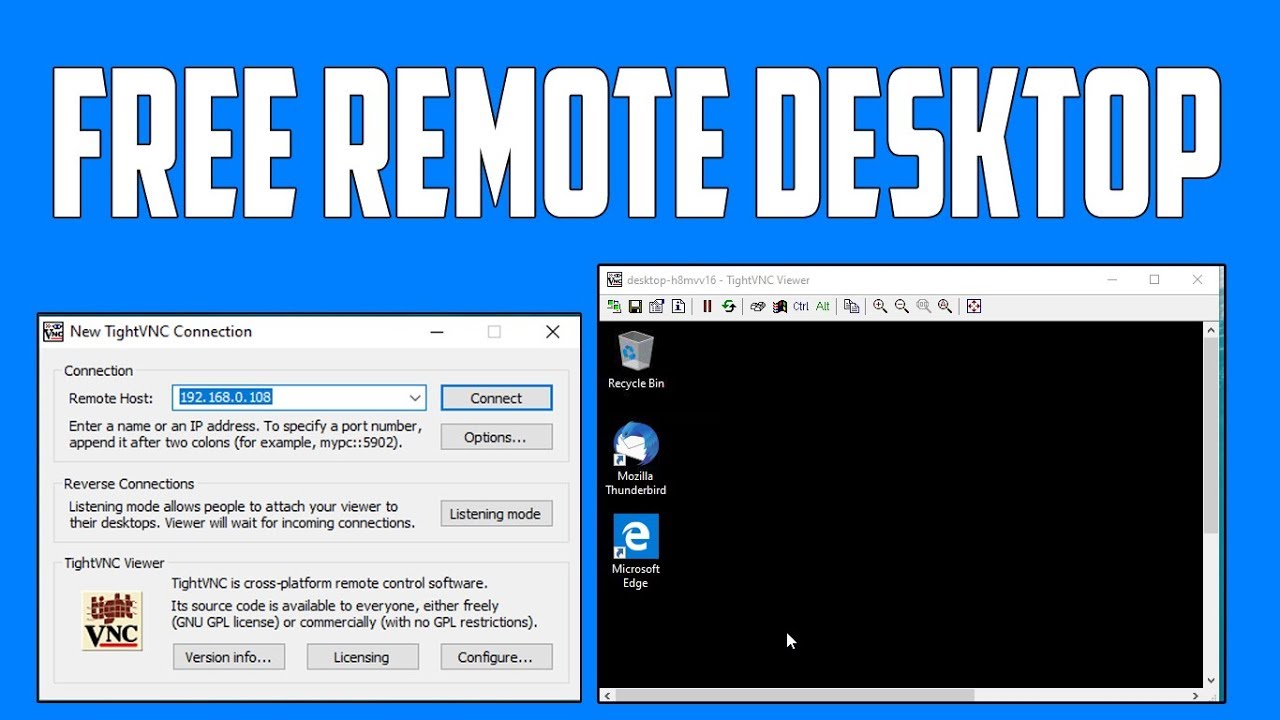This screenshot has width=1280, height=720.
Task: Zoom in the remote desktop view
Action: click(x=880, y=306)
